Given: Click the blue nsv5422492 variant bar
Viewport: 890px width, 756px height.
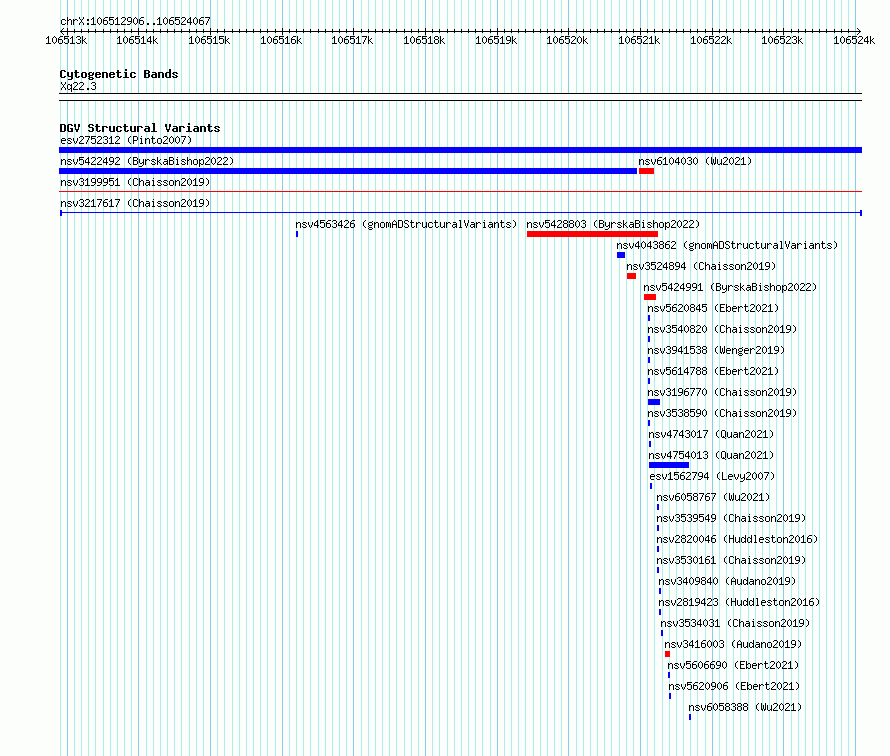Looking at the screenshot, I should 348,171.
